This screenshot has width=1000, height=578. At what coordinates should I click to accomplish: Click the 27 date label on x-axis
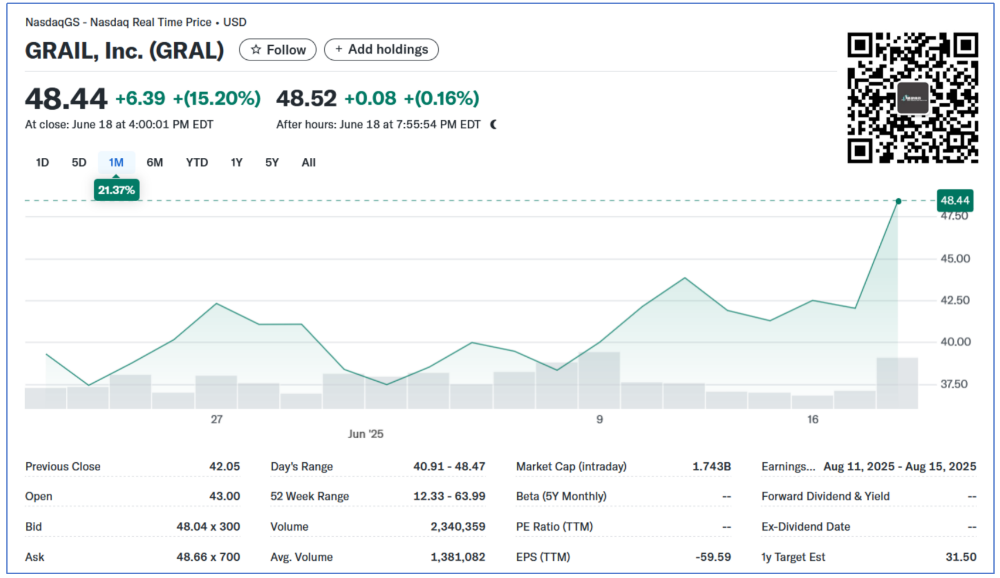[217, 419]
